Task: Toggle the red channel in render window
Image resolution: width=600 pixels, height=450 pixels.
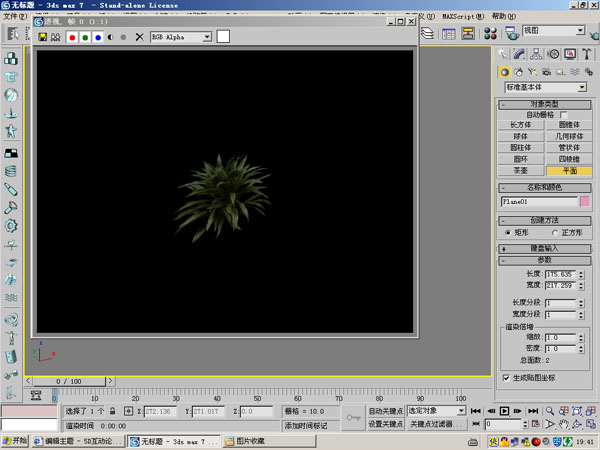Action: tap(72, 37)
